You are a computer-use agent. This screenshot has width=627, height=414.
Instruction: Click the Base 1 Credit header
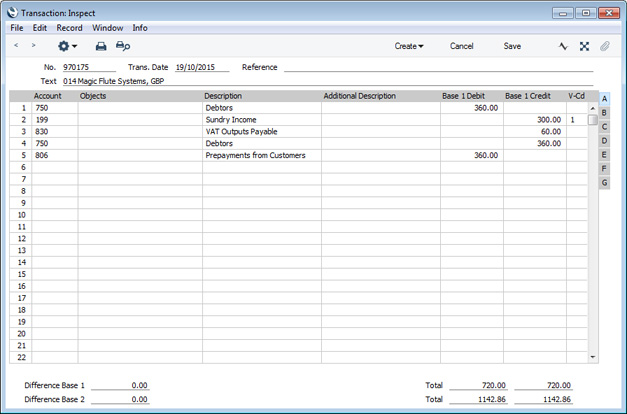528,96
